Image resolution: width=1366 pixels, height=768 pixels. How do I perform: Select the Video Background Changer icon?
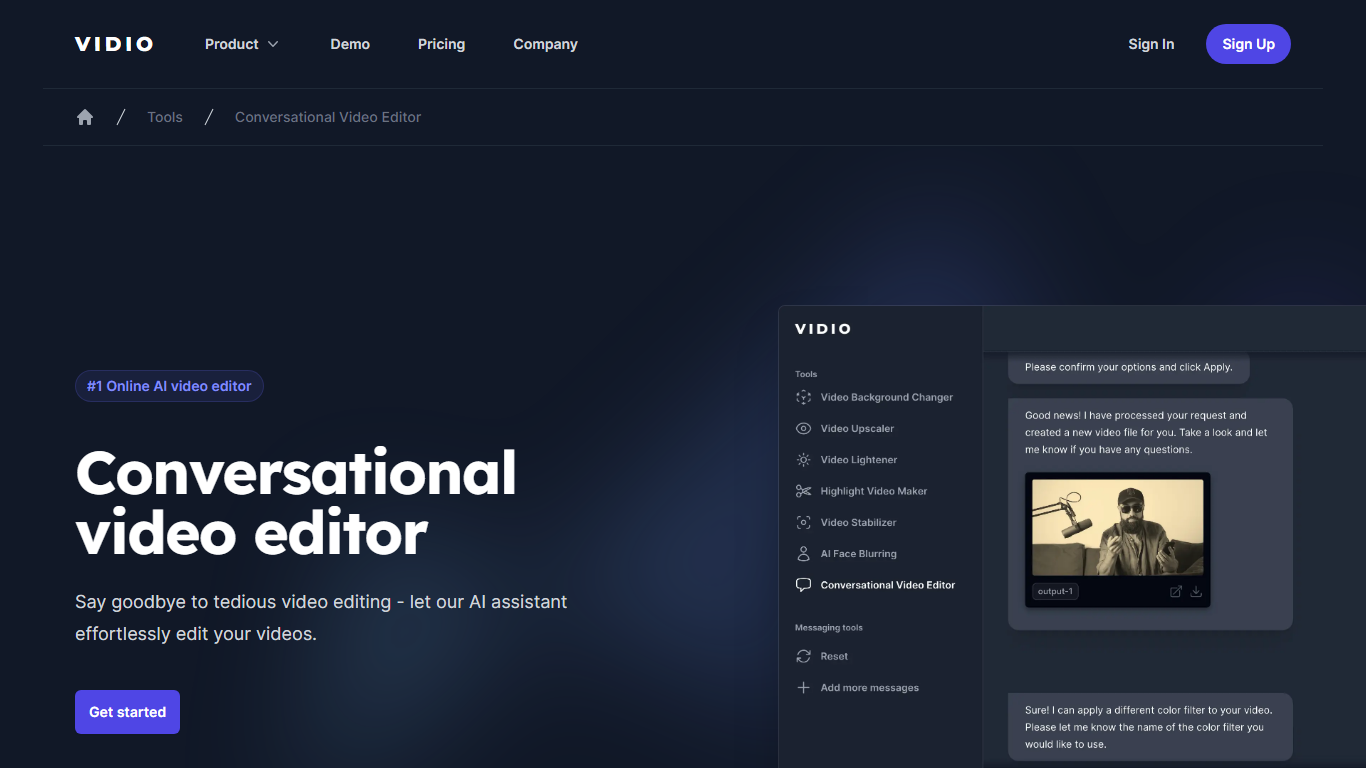(803, 397)
